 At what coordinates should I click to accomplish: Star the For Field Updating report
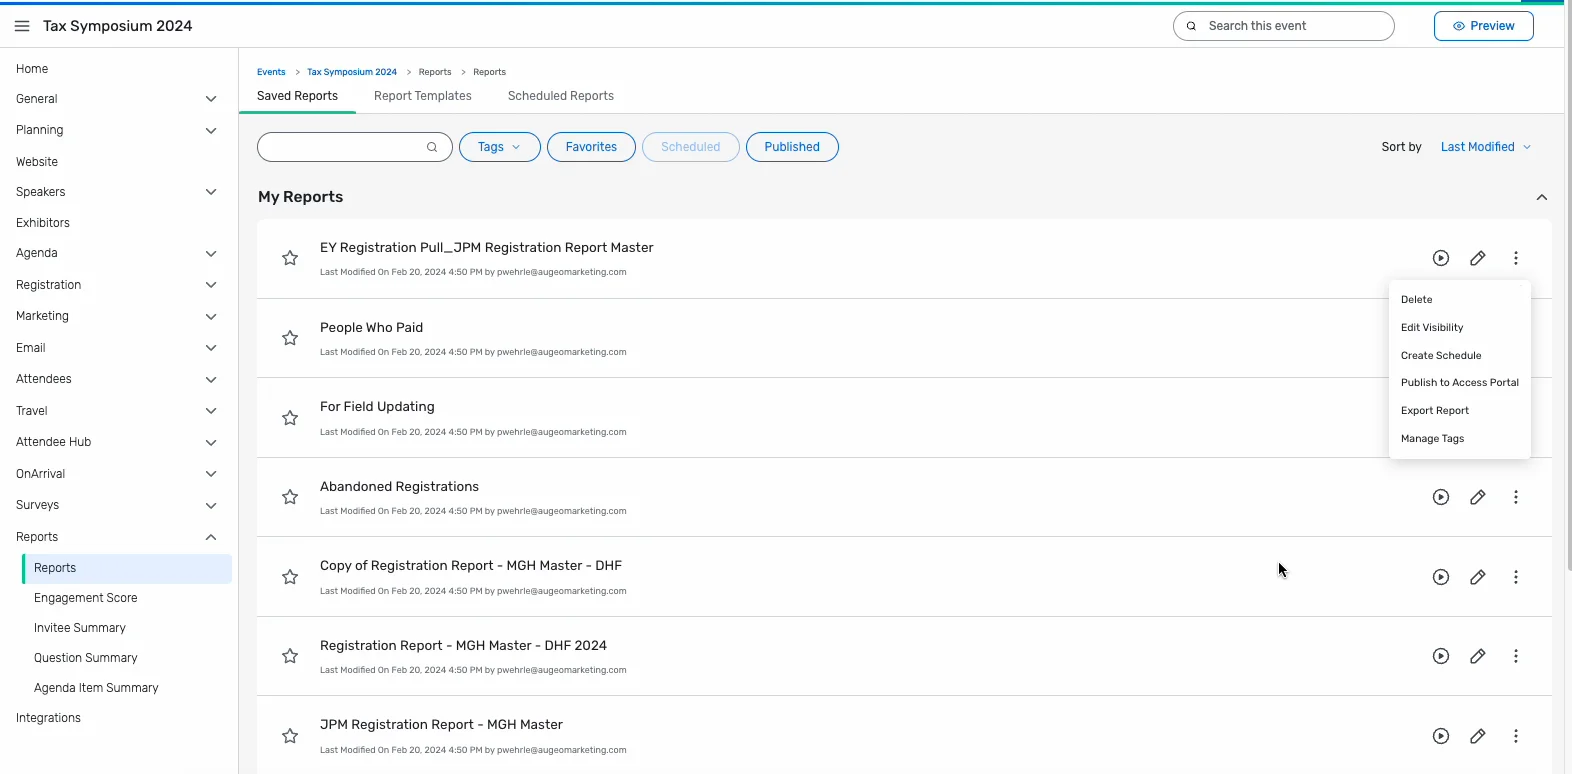pyautogui.click(x=290, y=418)
